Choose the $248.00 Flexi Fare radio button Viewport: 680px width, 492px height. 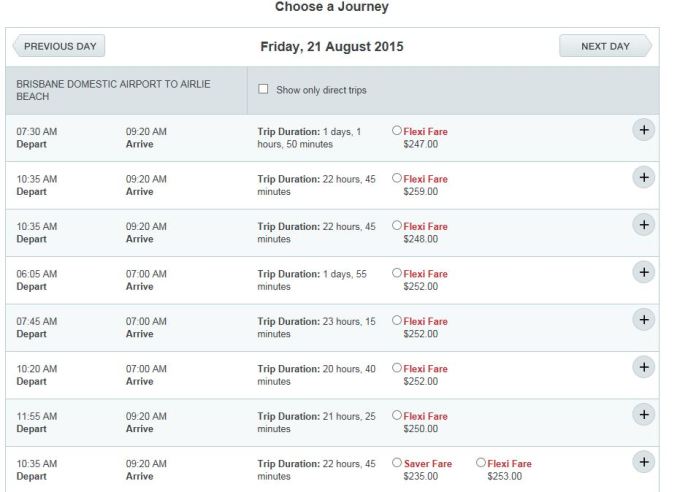tap(397, 226)
